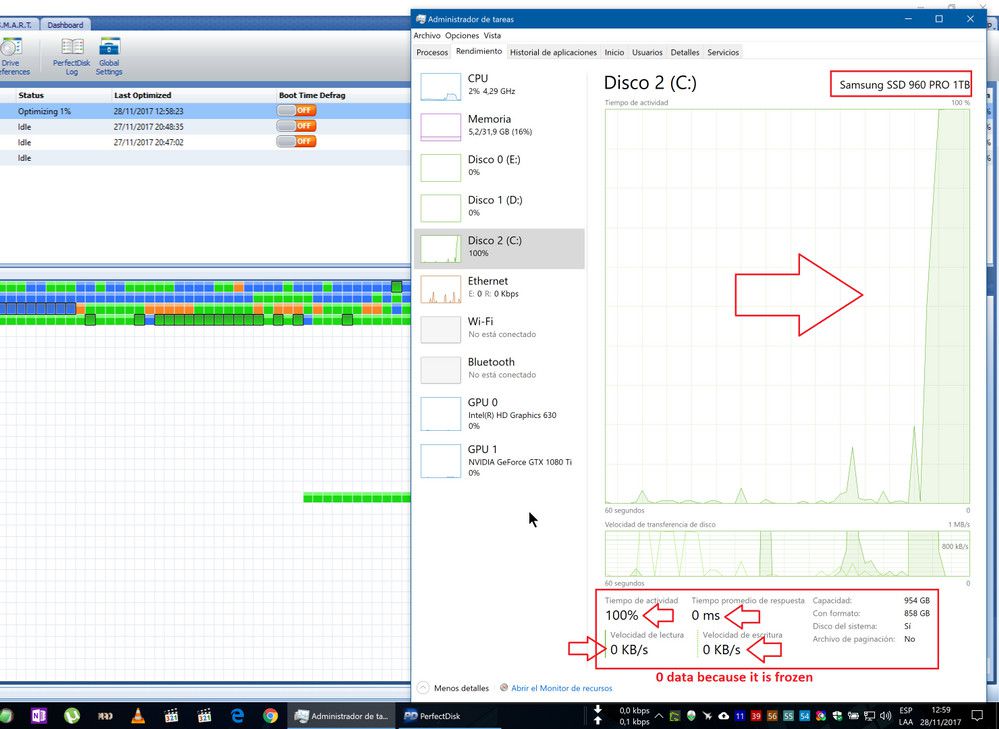Click Menos detalles in task manager

tap(461, 688)
